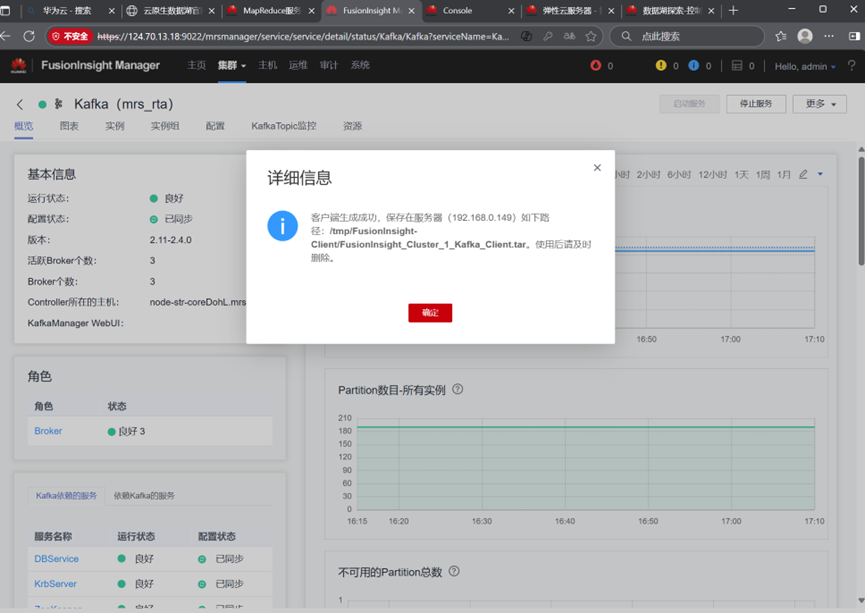Close the FusionInsight browser tab

point(412,10)
